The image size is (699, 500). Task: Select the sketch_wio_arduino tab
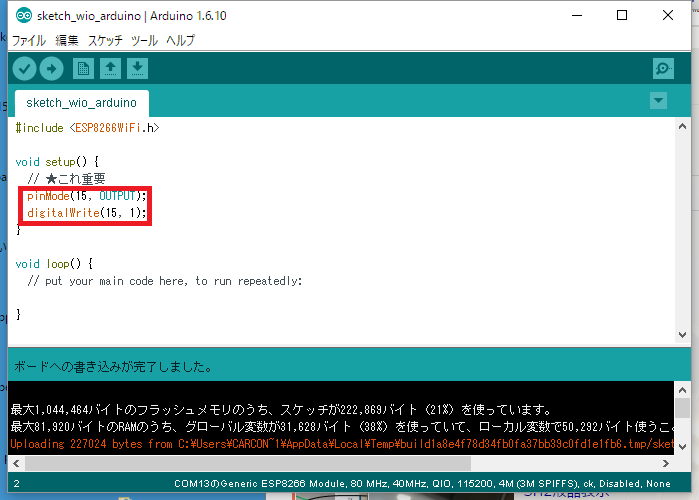tap(82, 103)
